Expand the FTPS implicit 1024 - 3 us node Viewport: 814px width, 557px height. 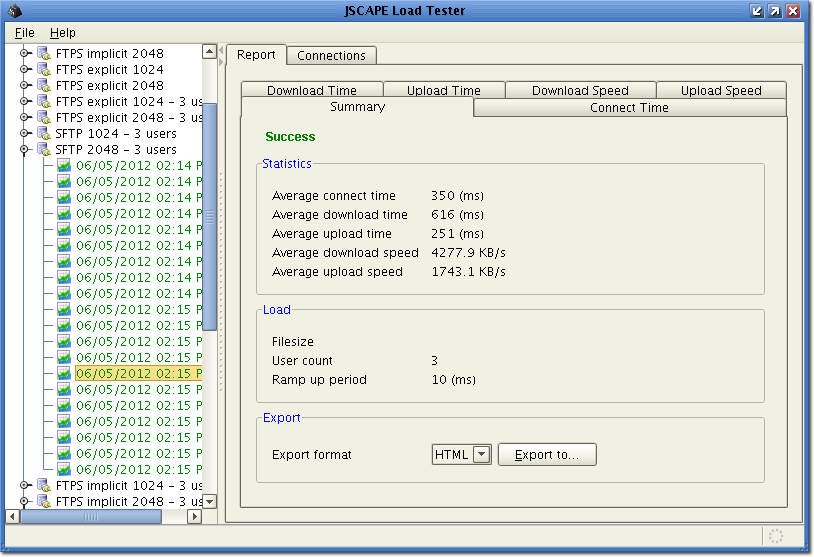(x=24, y=486)
